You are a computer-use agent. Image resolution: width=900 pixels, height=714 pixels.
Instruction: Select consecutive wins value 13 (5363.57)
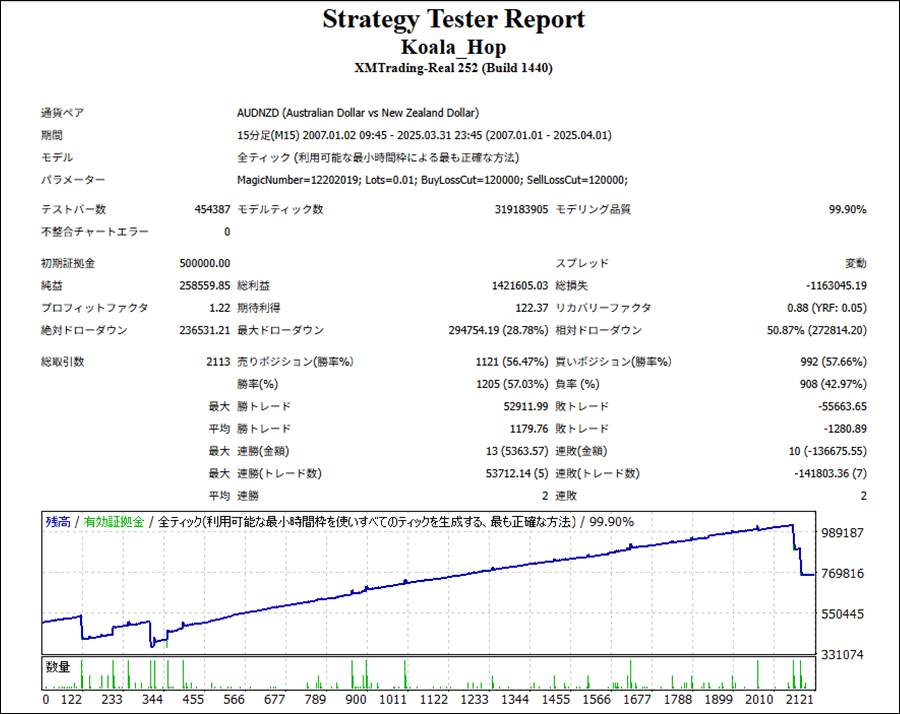tap(517, 452)
